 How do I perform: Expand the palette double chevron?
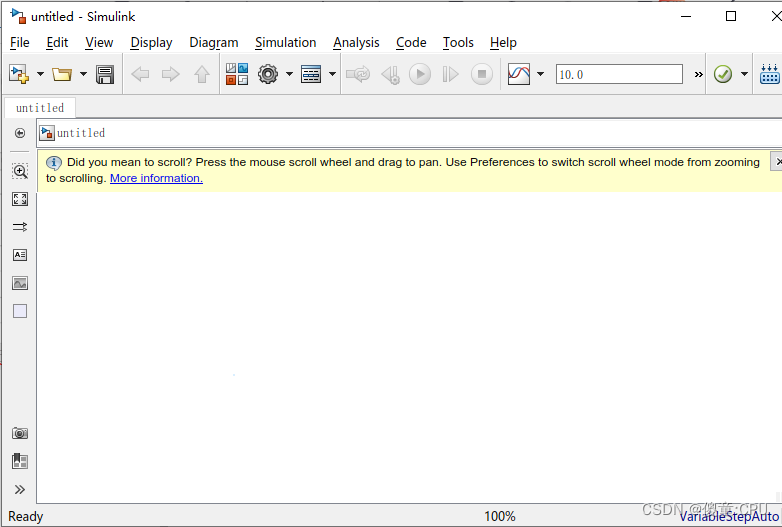20,490
